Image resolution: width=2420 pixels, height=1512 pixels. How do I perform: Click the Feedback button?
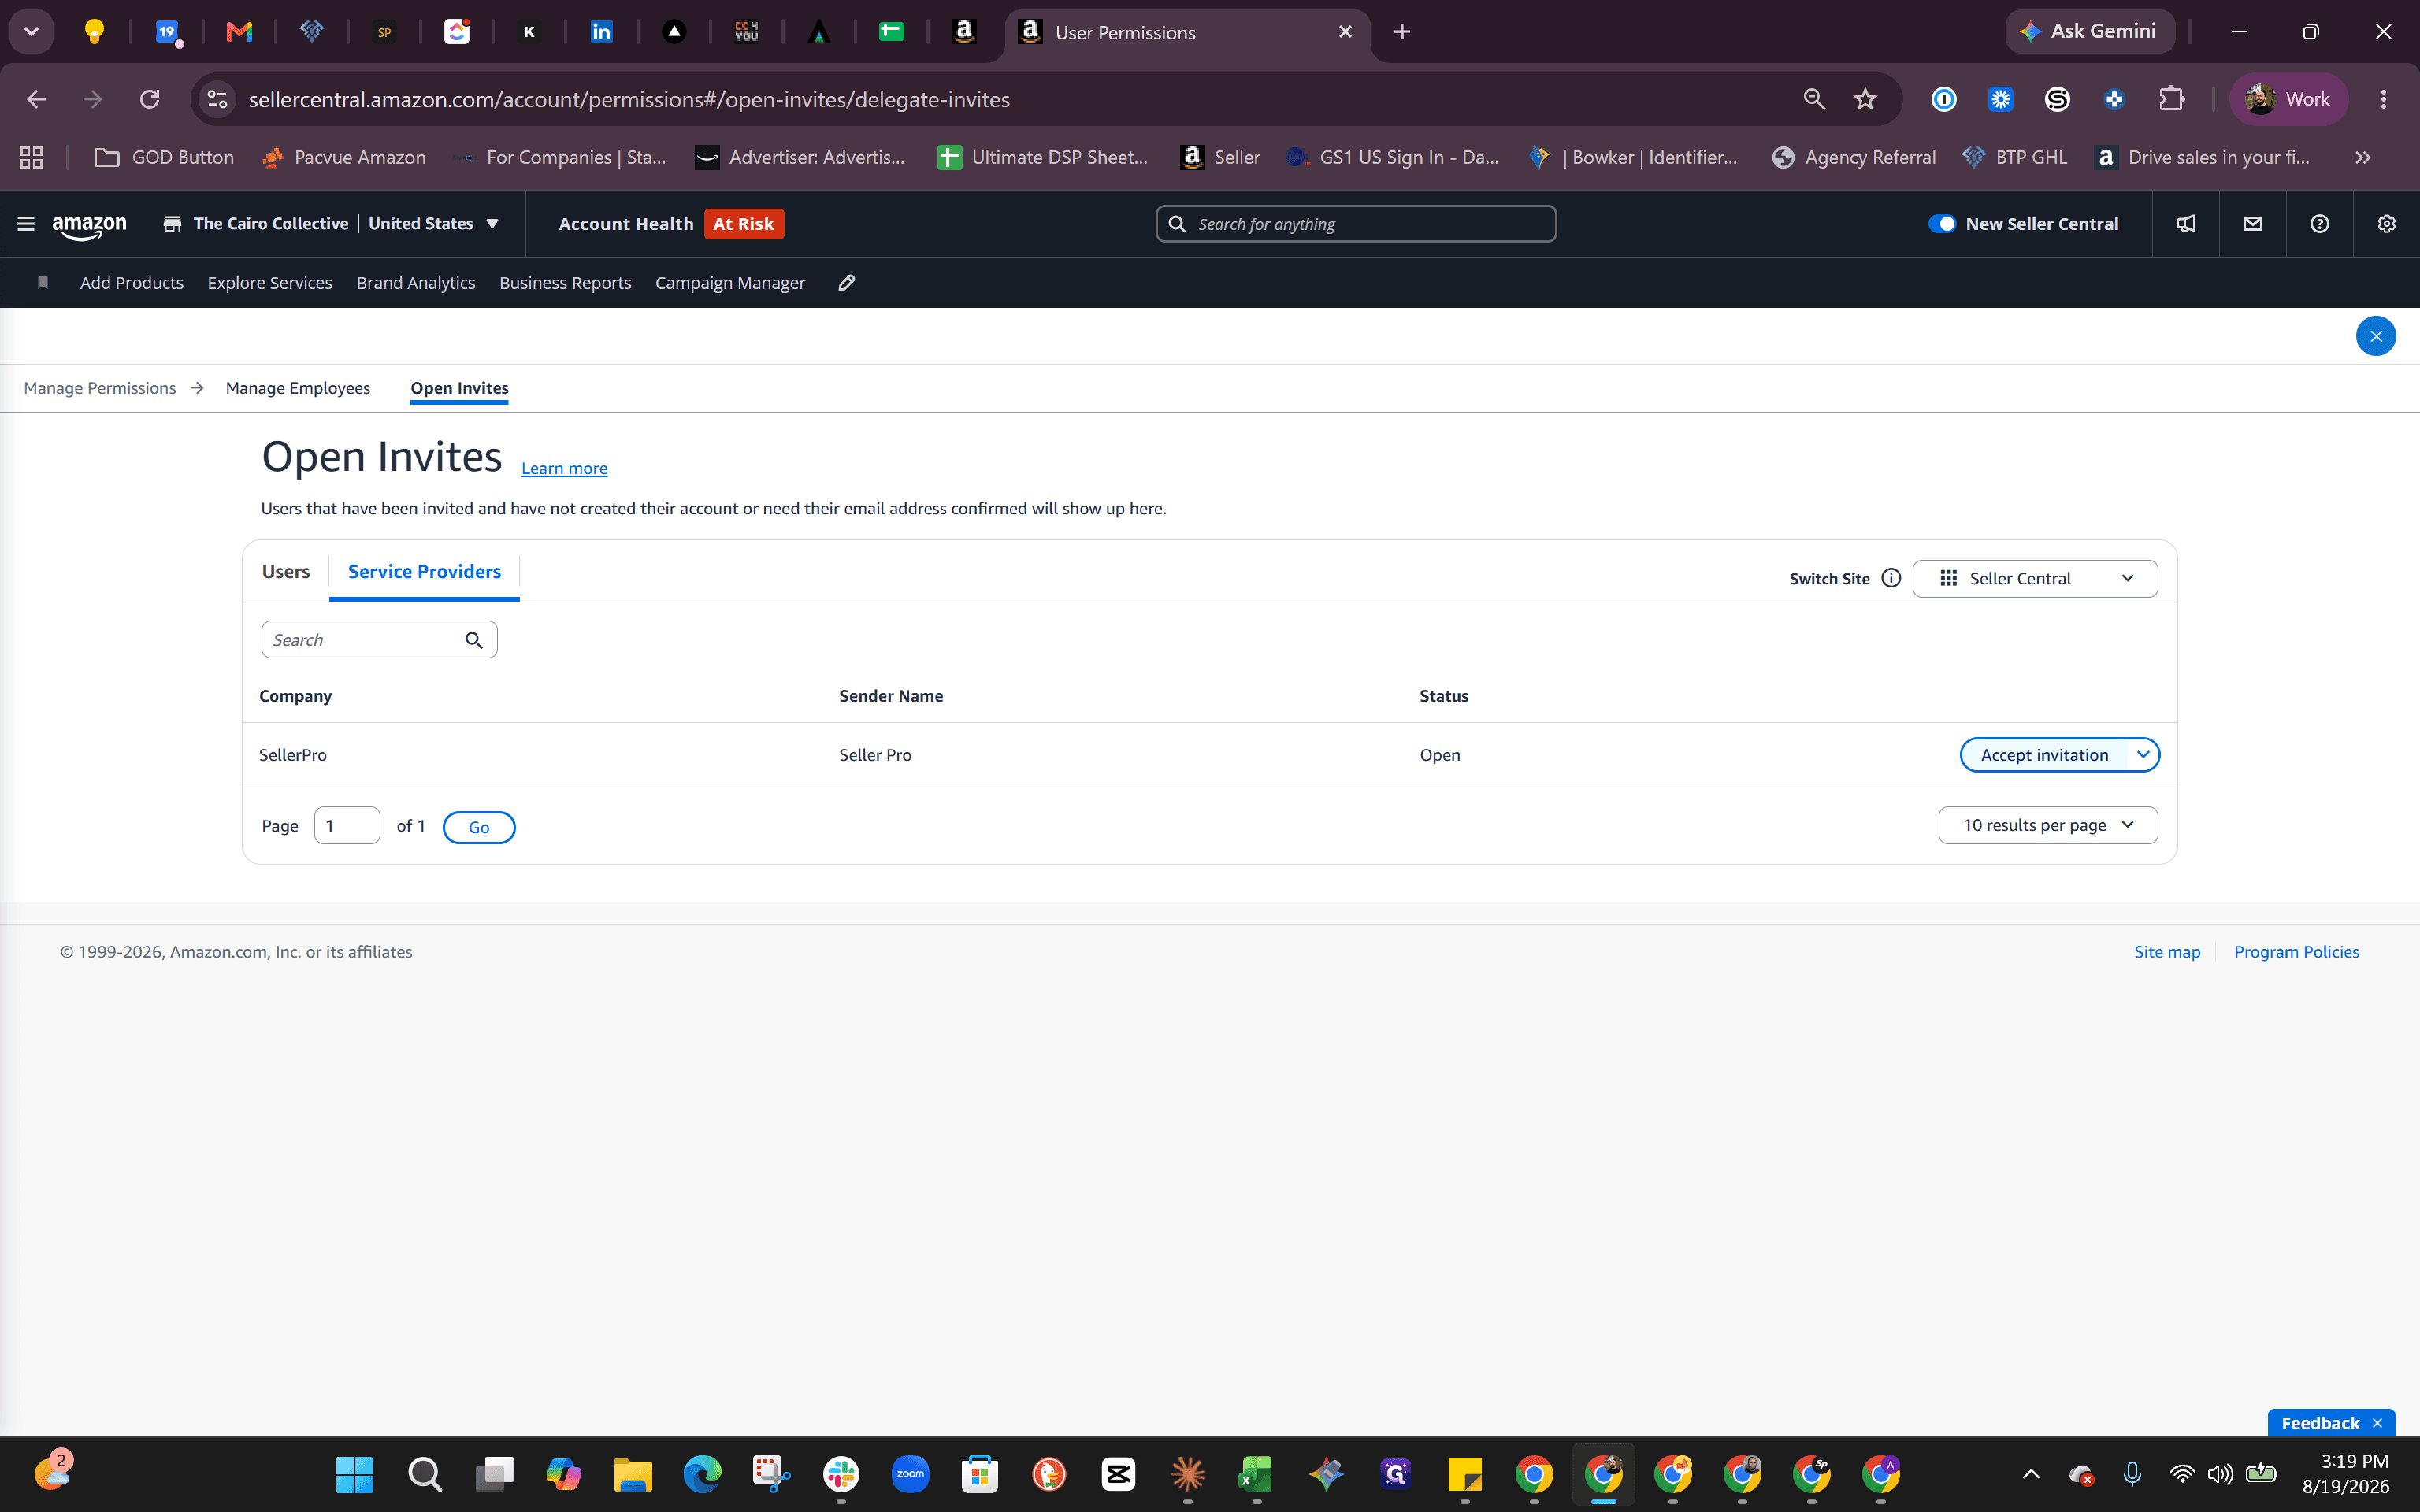point(2320,1423)
